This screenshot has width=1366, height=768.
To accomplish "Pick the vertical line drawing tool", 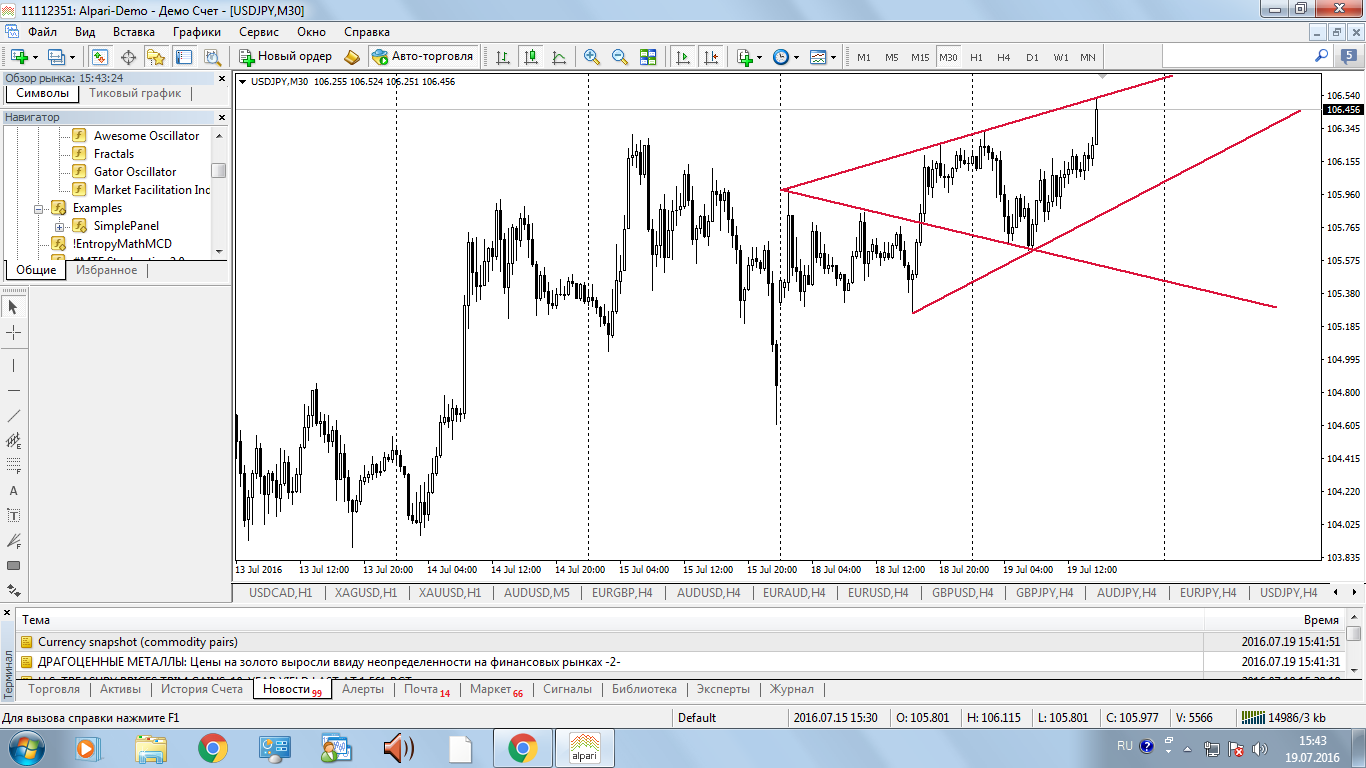I will [14, 365].
